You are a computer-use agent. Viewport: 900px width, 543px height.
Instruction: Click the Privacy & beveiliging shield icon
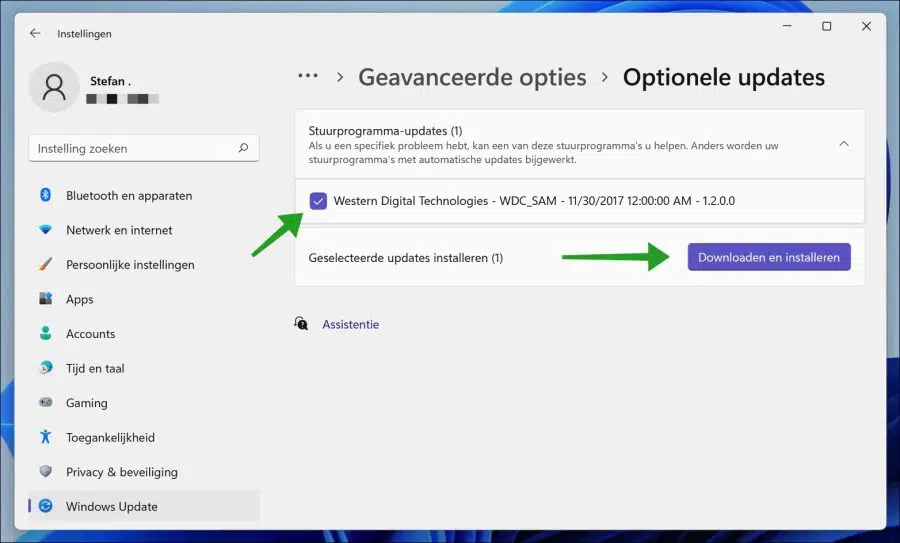pyautogui.click(x=45, y=471)
